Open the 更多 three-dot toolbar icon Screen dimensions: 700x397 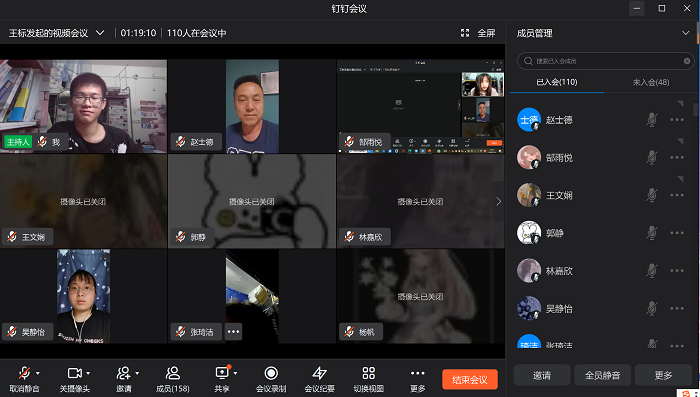click(417, 373)
